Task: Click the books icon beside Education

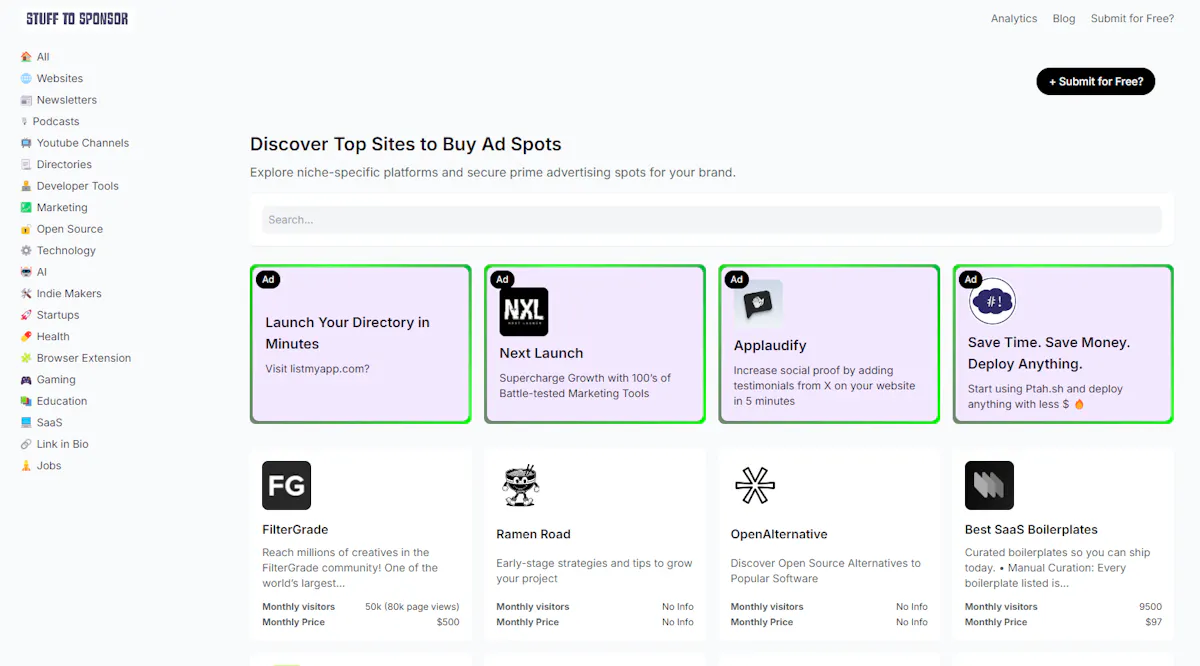Action: [x=26, y=401]
